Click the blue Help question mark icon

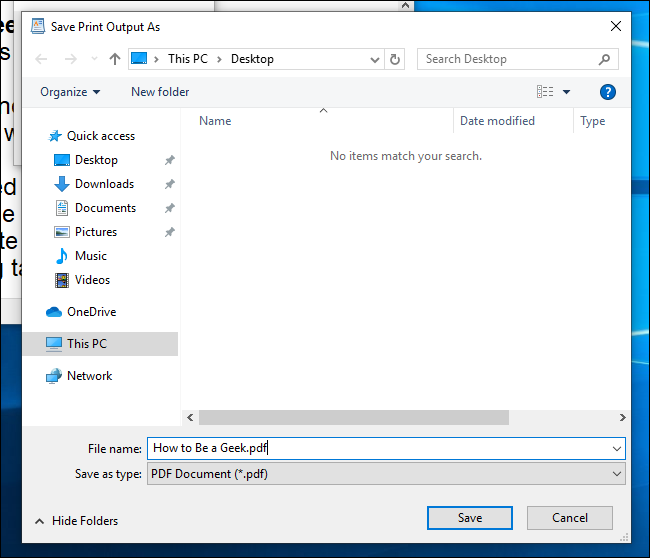coord(607,92)
